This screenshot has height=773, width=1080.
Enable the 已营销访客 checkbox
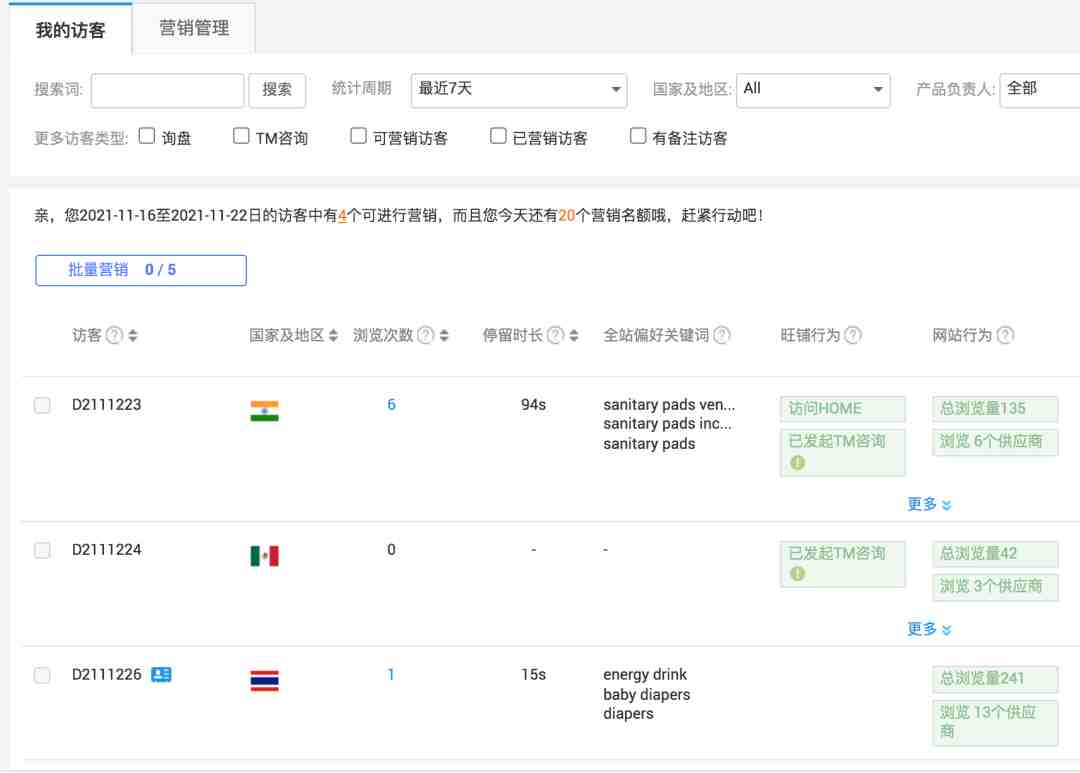pos(498,136)
